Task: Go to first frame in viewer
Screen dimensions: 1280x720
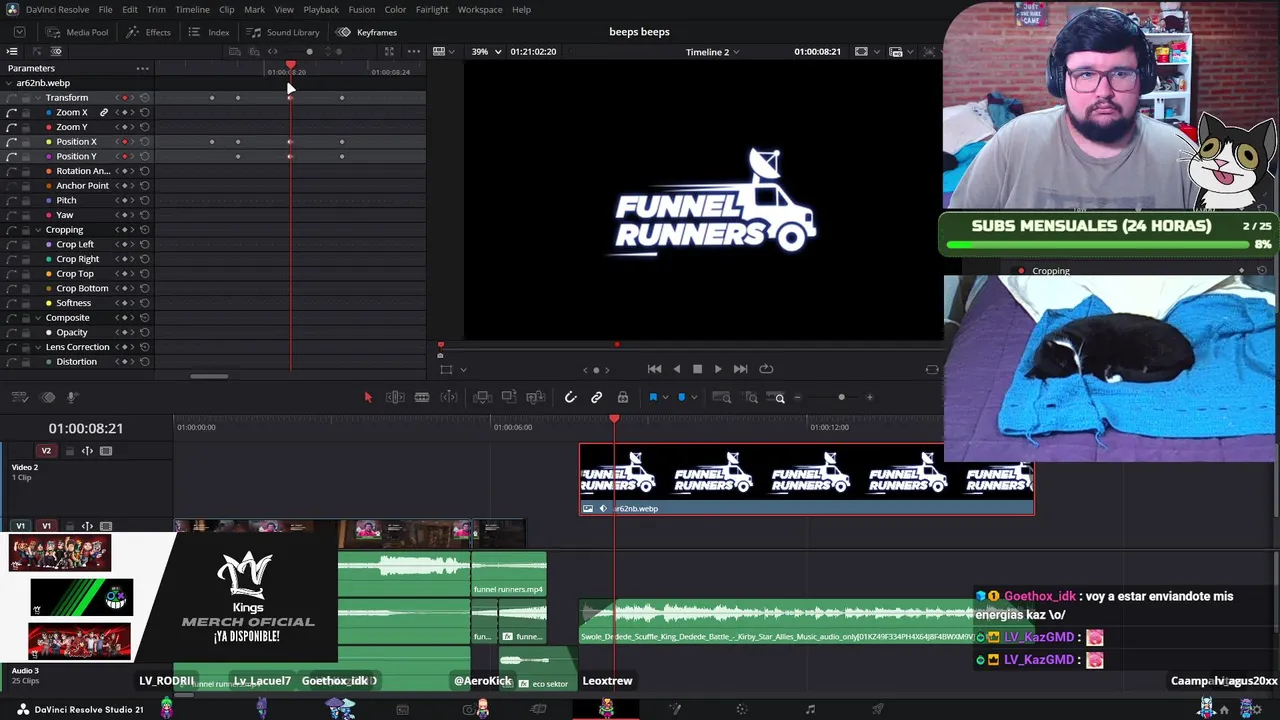Action: tap(654, 369)
